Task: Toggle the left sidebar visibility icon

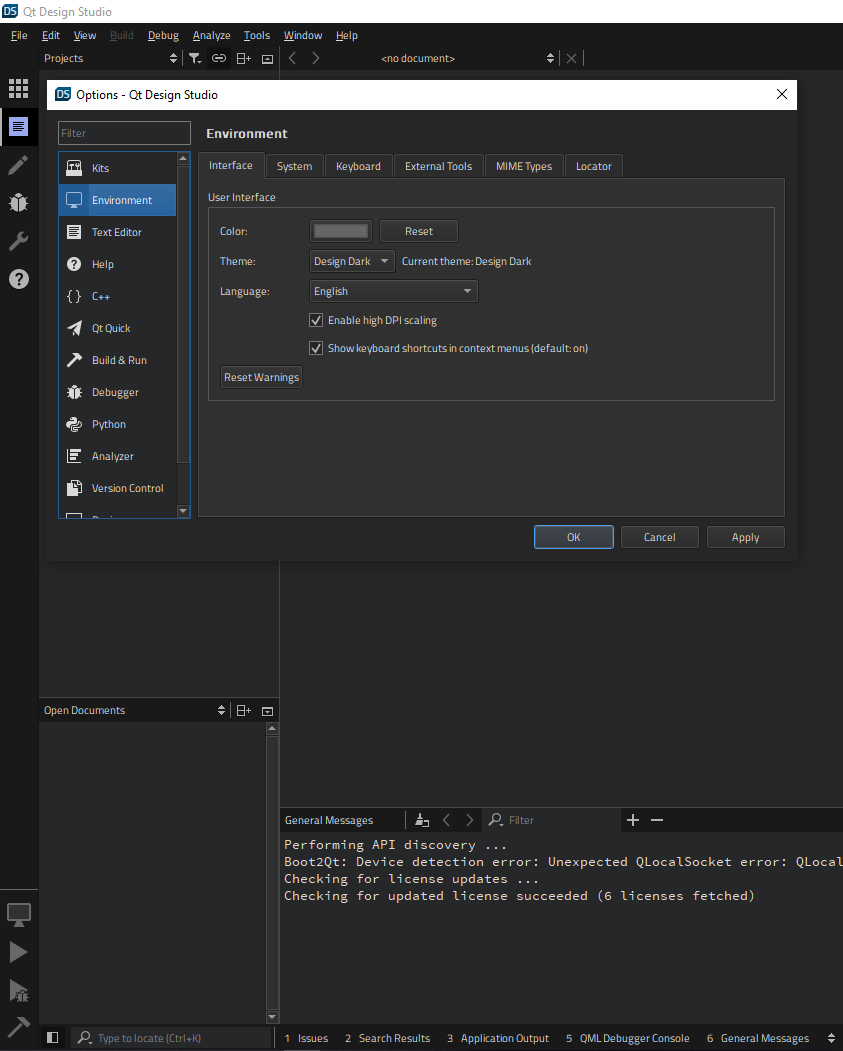Action: [53, 1038]
